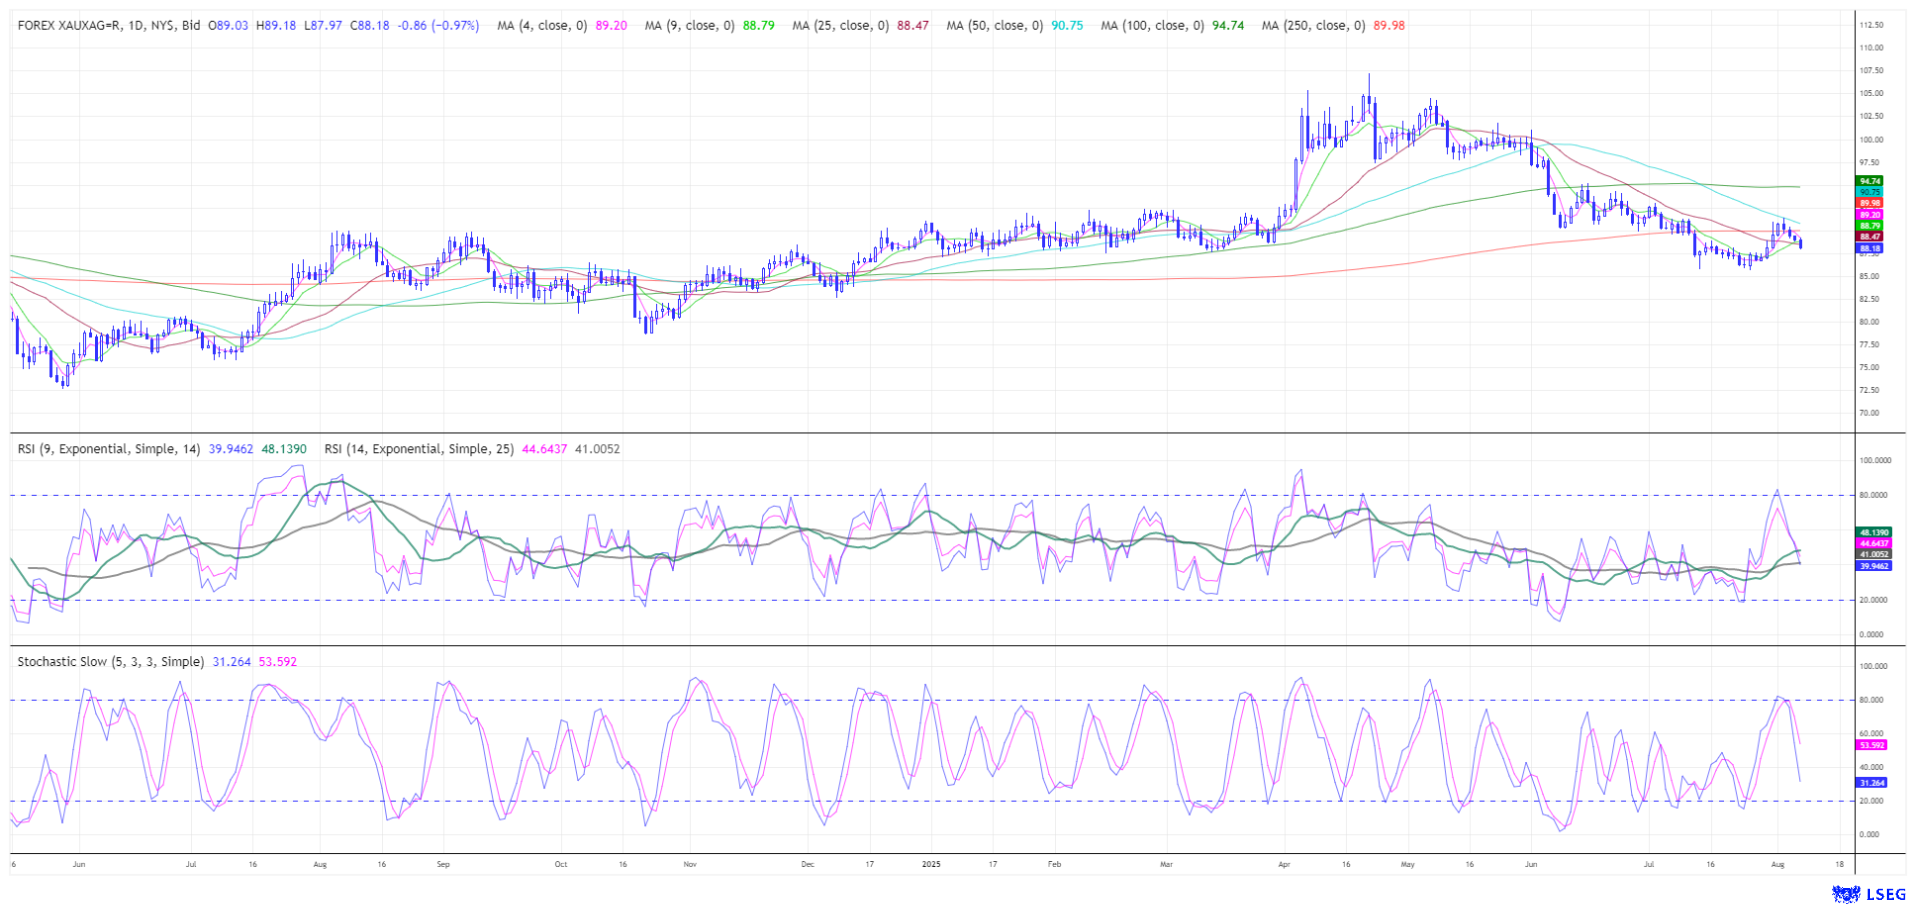Click the magenta 89.20 price tag
The height and width of the screenshot is (905, 1916).
click(x=1870, y=215)
